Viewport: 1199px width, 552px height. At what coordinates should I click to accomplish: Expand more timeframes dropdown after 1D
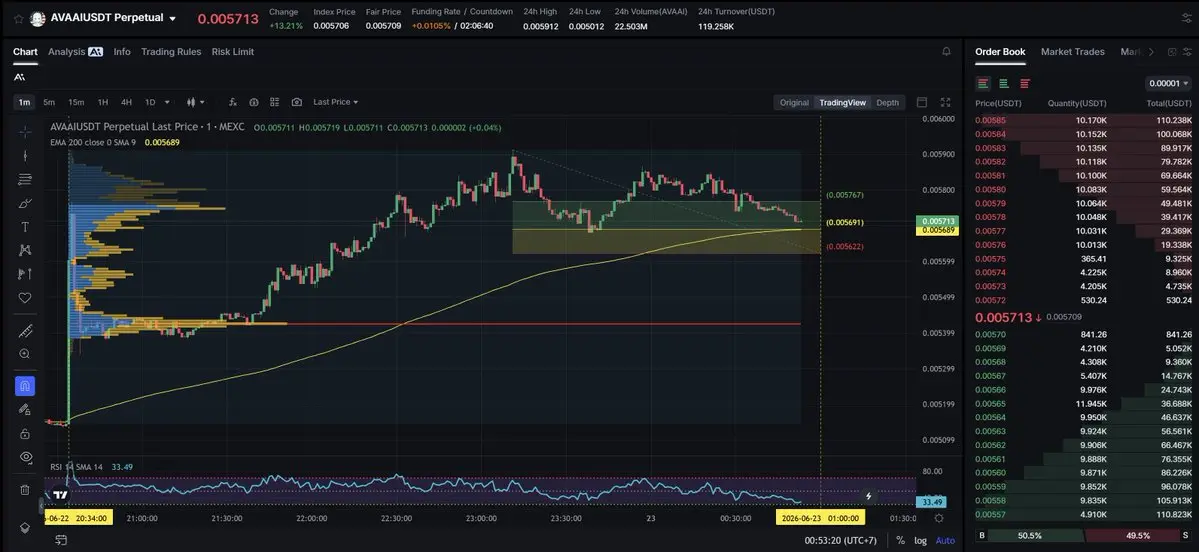(167, 102)
